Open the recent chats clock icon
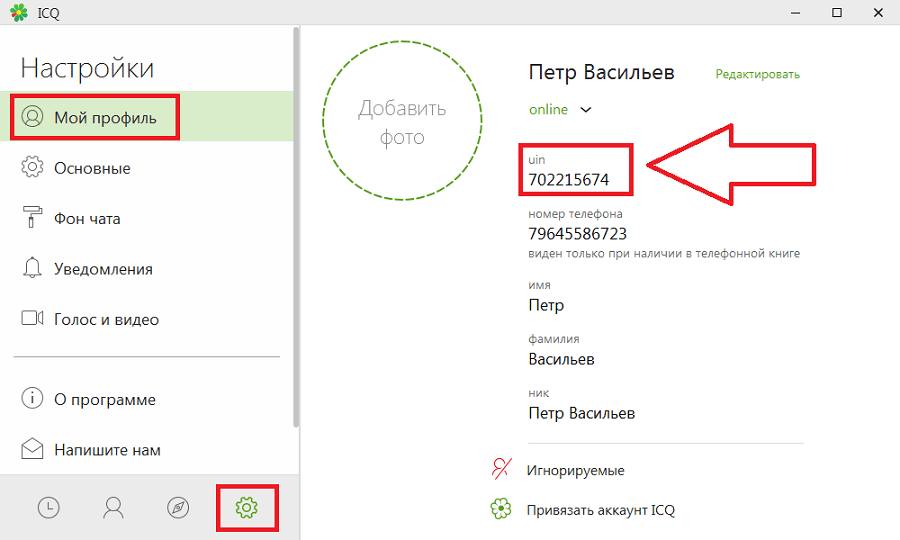Viewport: 900px width, 540px height. pos(49,508)
